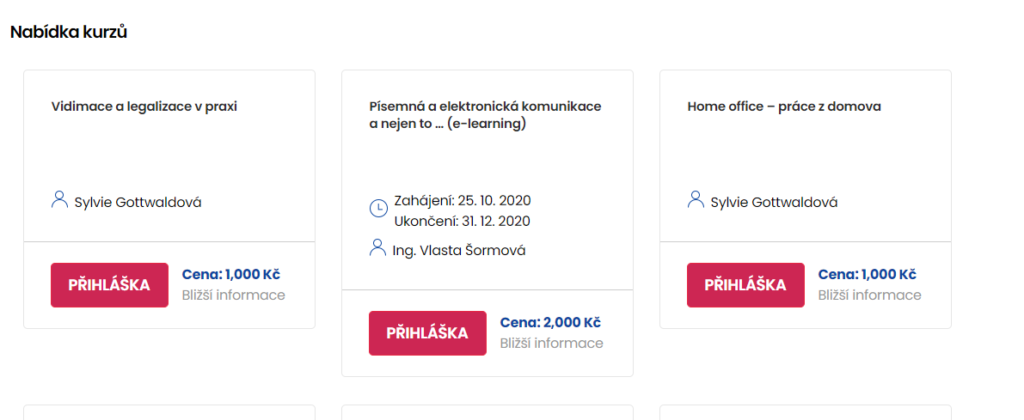Viewport: 1024px width, 420px height.
Task: Open Bližší informace for Vidimace a legalizace
Action: point(233,295)
